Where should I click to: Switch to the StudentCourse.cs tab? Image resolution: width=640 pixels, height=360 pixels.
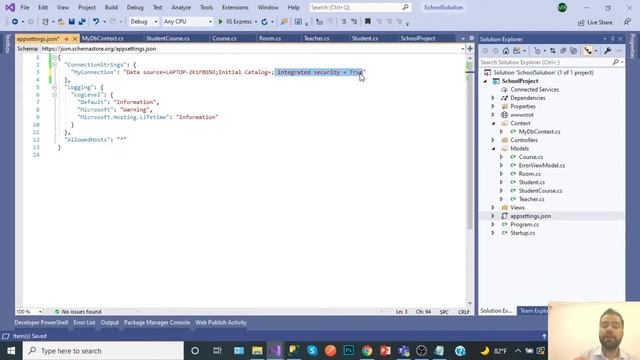[168, 38]
